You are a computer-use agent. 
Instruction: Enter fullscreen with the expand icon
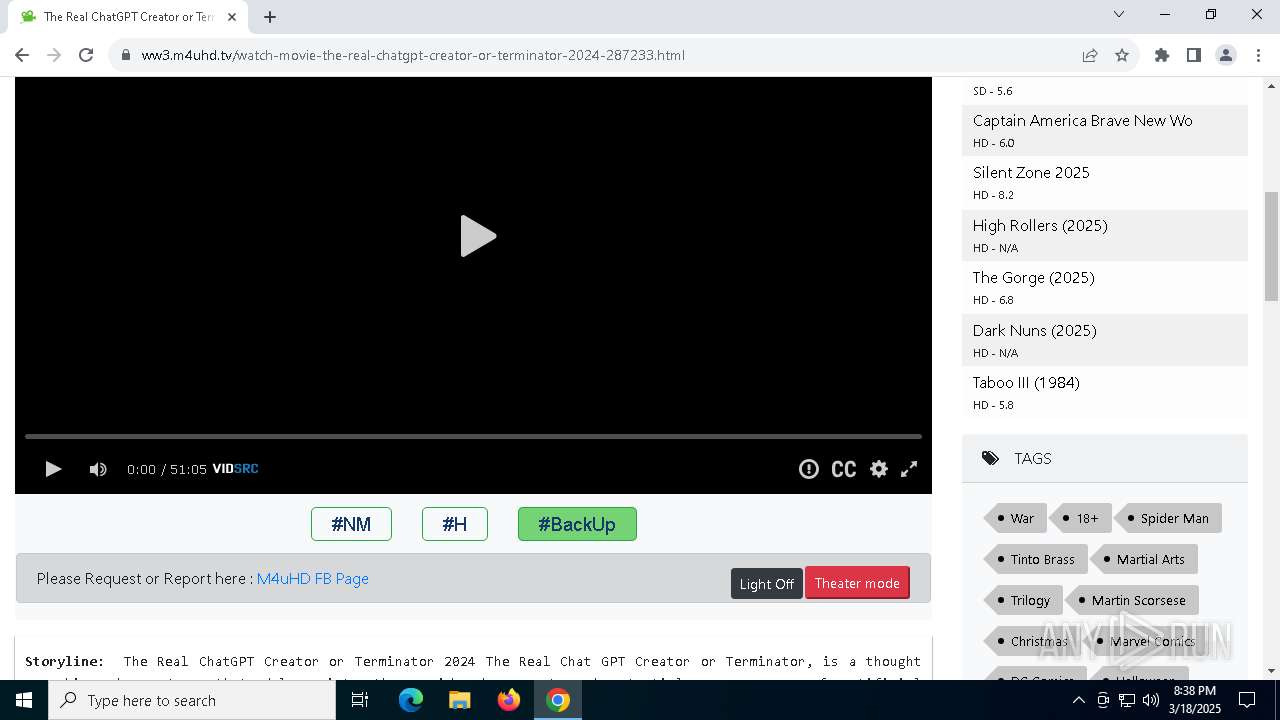point(909,469)
